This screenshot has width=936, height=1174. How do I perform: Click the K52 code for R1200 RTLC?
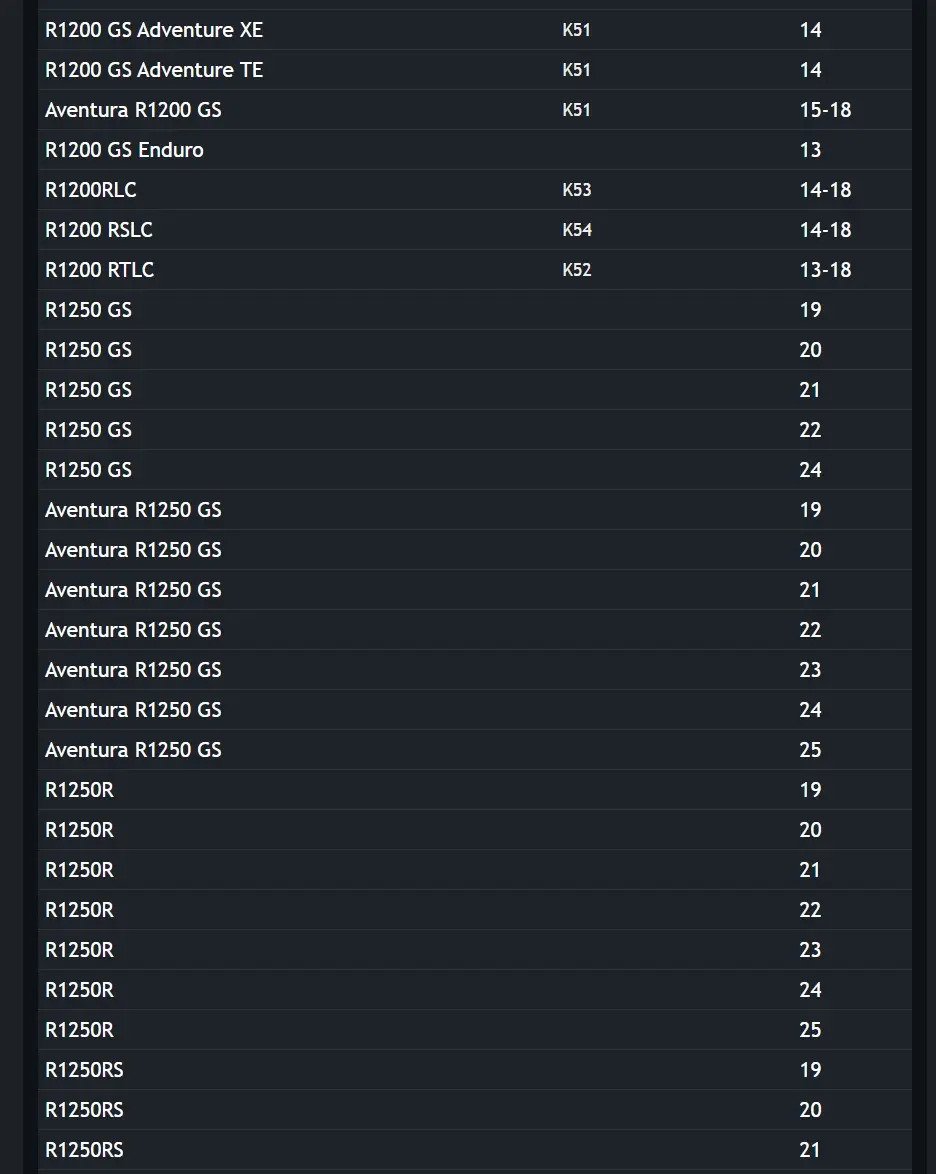tap(577, 270)
